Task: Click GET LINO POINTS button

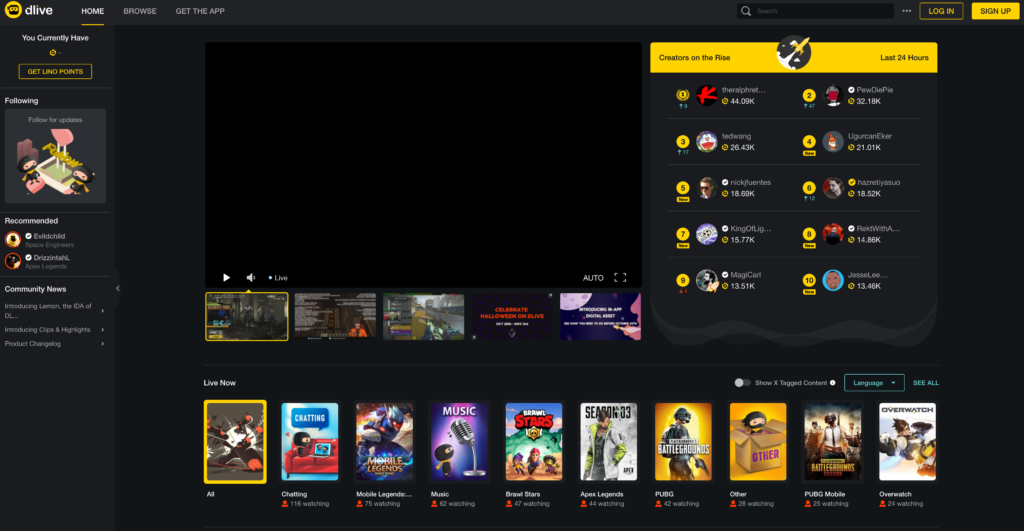Action: click(x=55, y=71)
